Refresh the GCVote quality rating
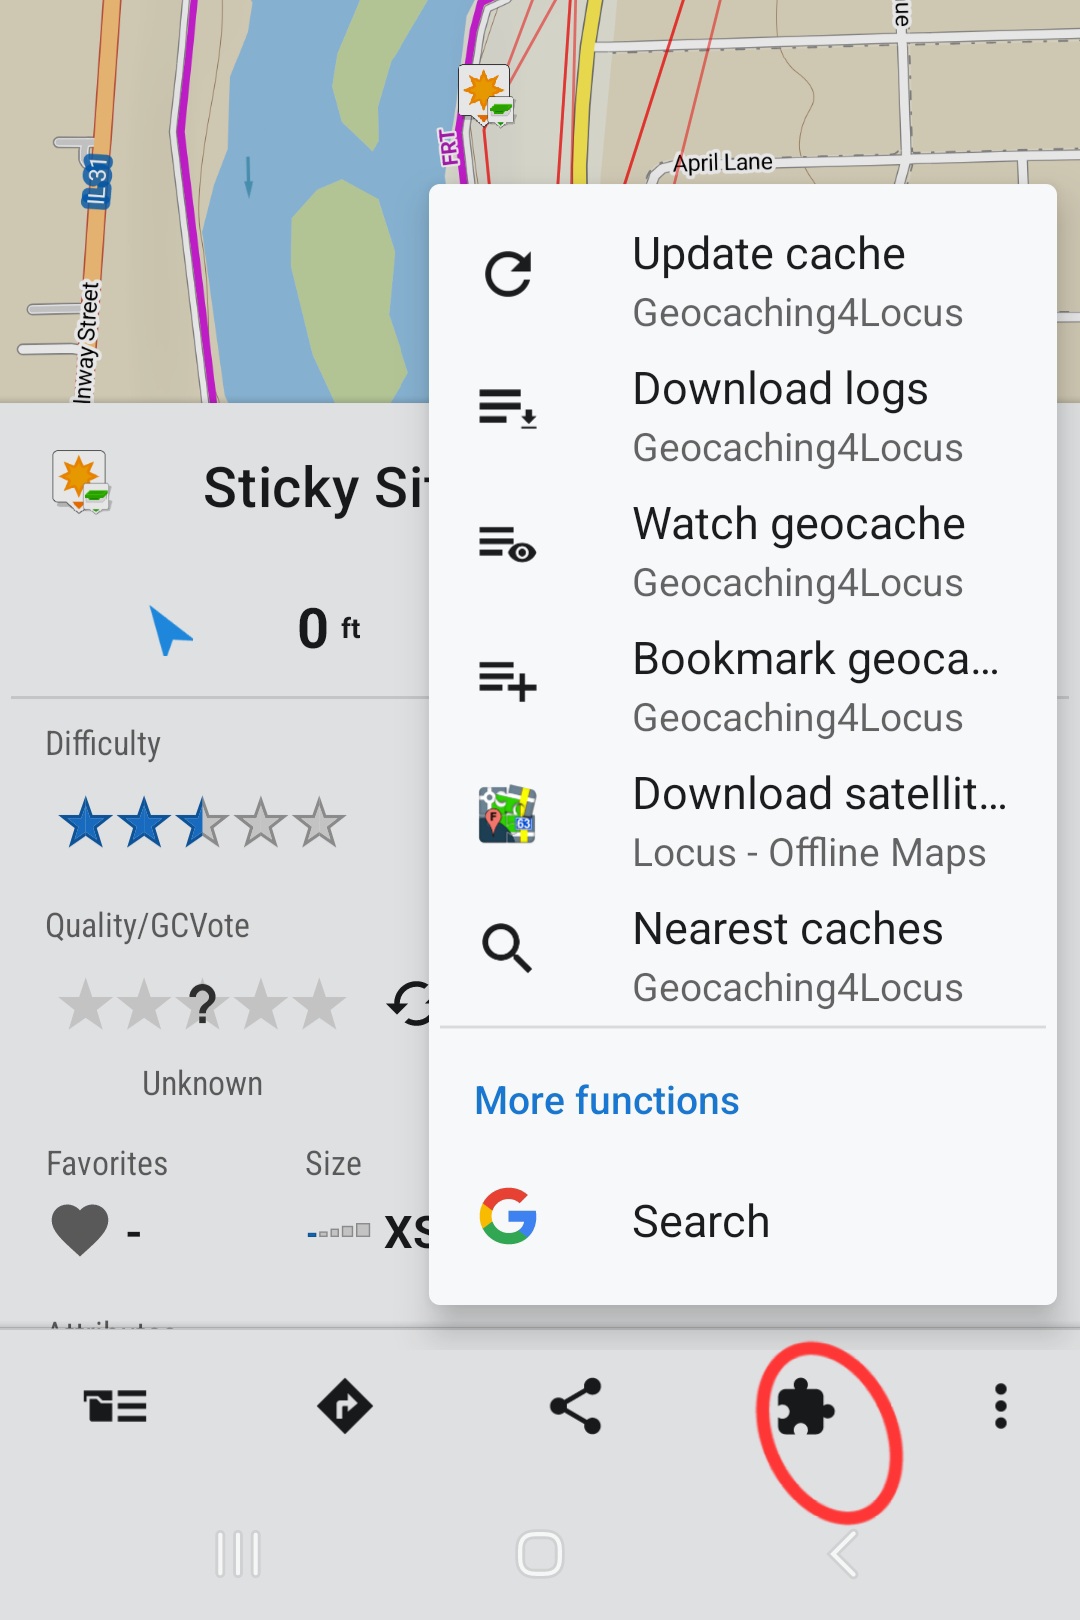The height and width of the screenshot is (1620, 1080). [x=410, y=1003]
